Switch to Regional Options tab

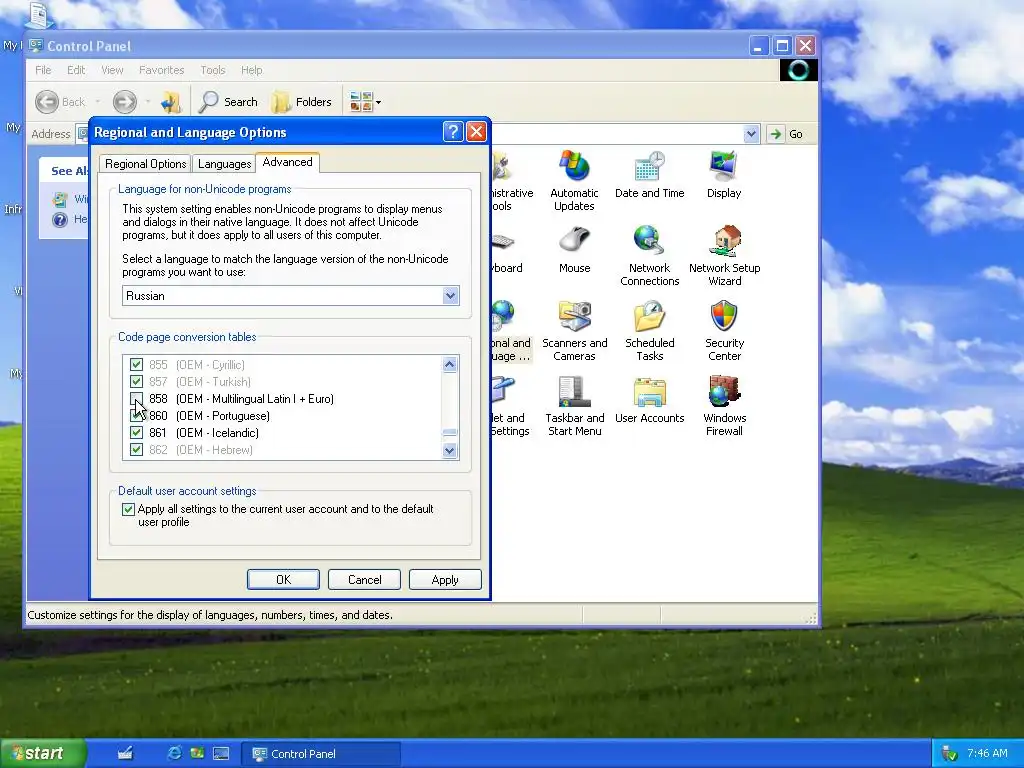(146, 164)
